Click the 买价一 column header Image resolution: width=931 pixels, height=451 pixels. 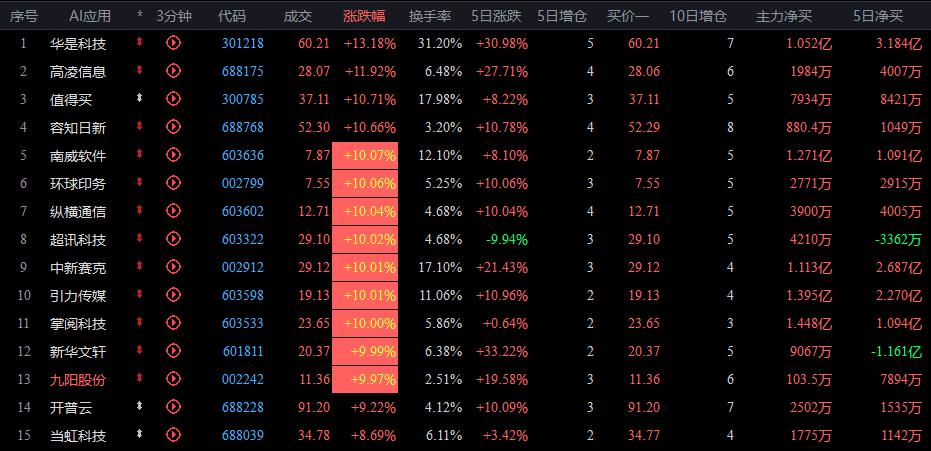tap(628, 16)
